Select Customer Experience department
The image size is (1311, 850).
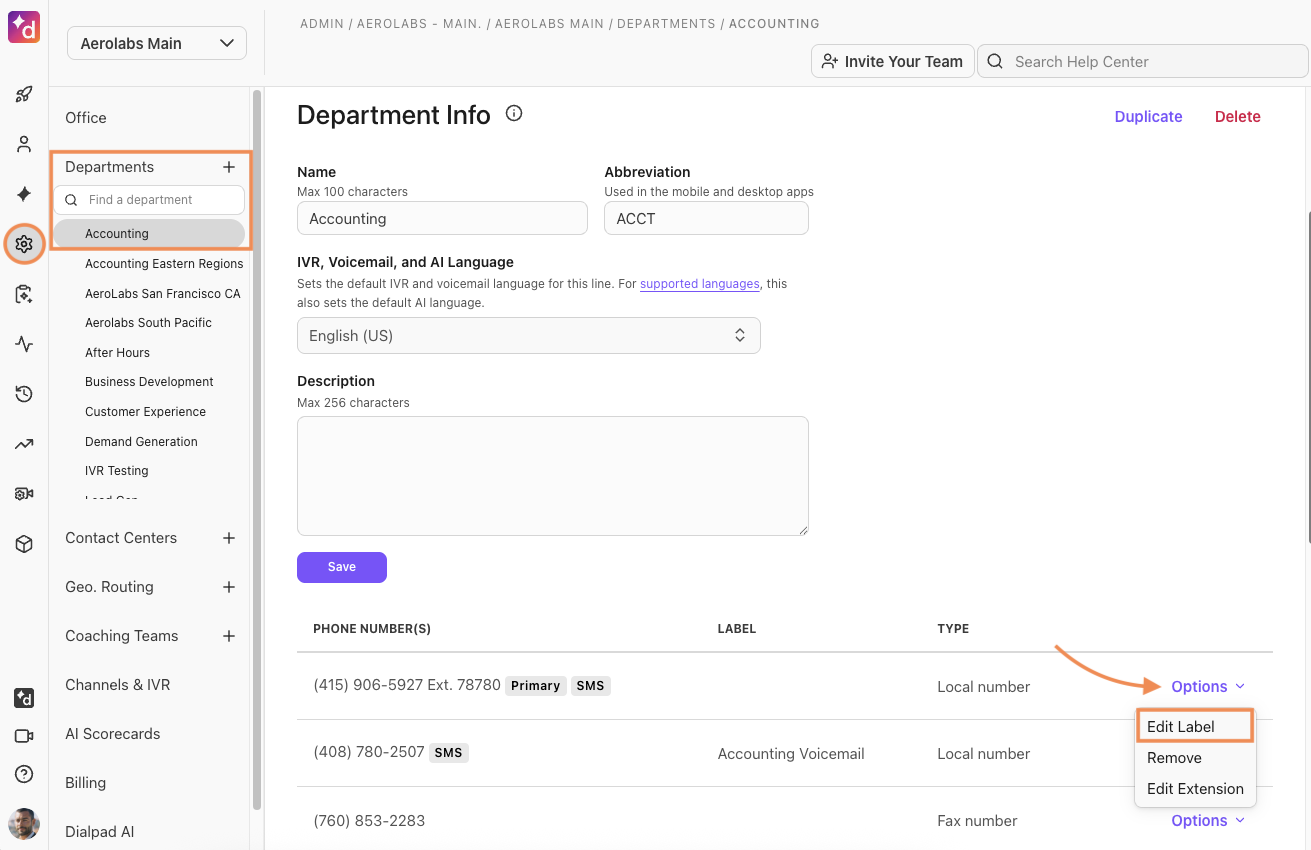pyautogui.click(x=145, y=412)
